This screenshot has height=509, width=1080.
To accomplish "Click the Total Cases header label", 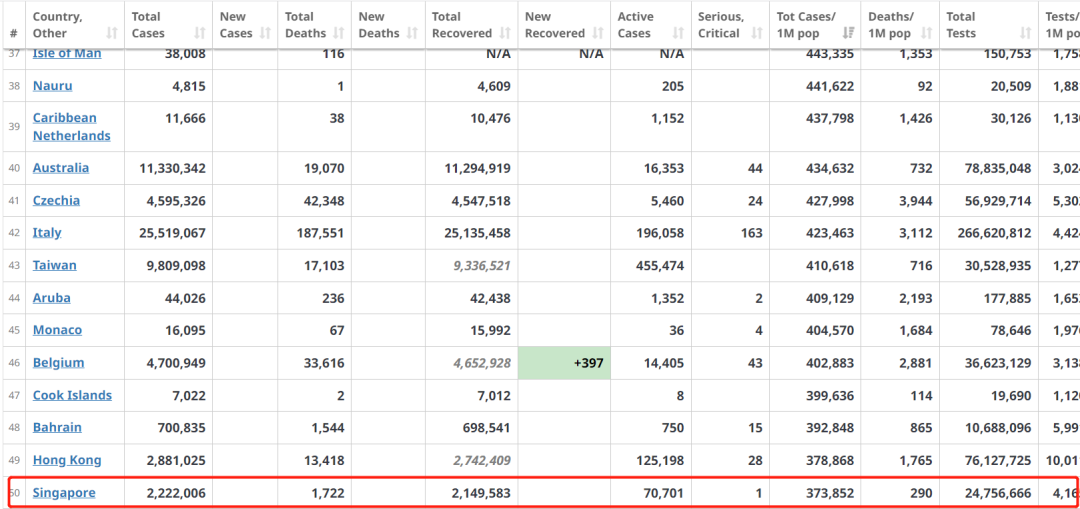I will point(149,25).
